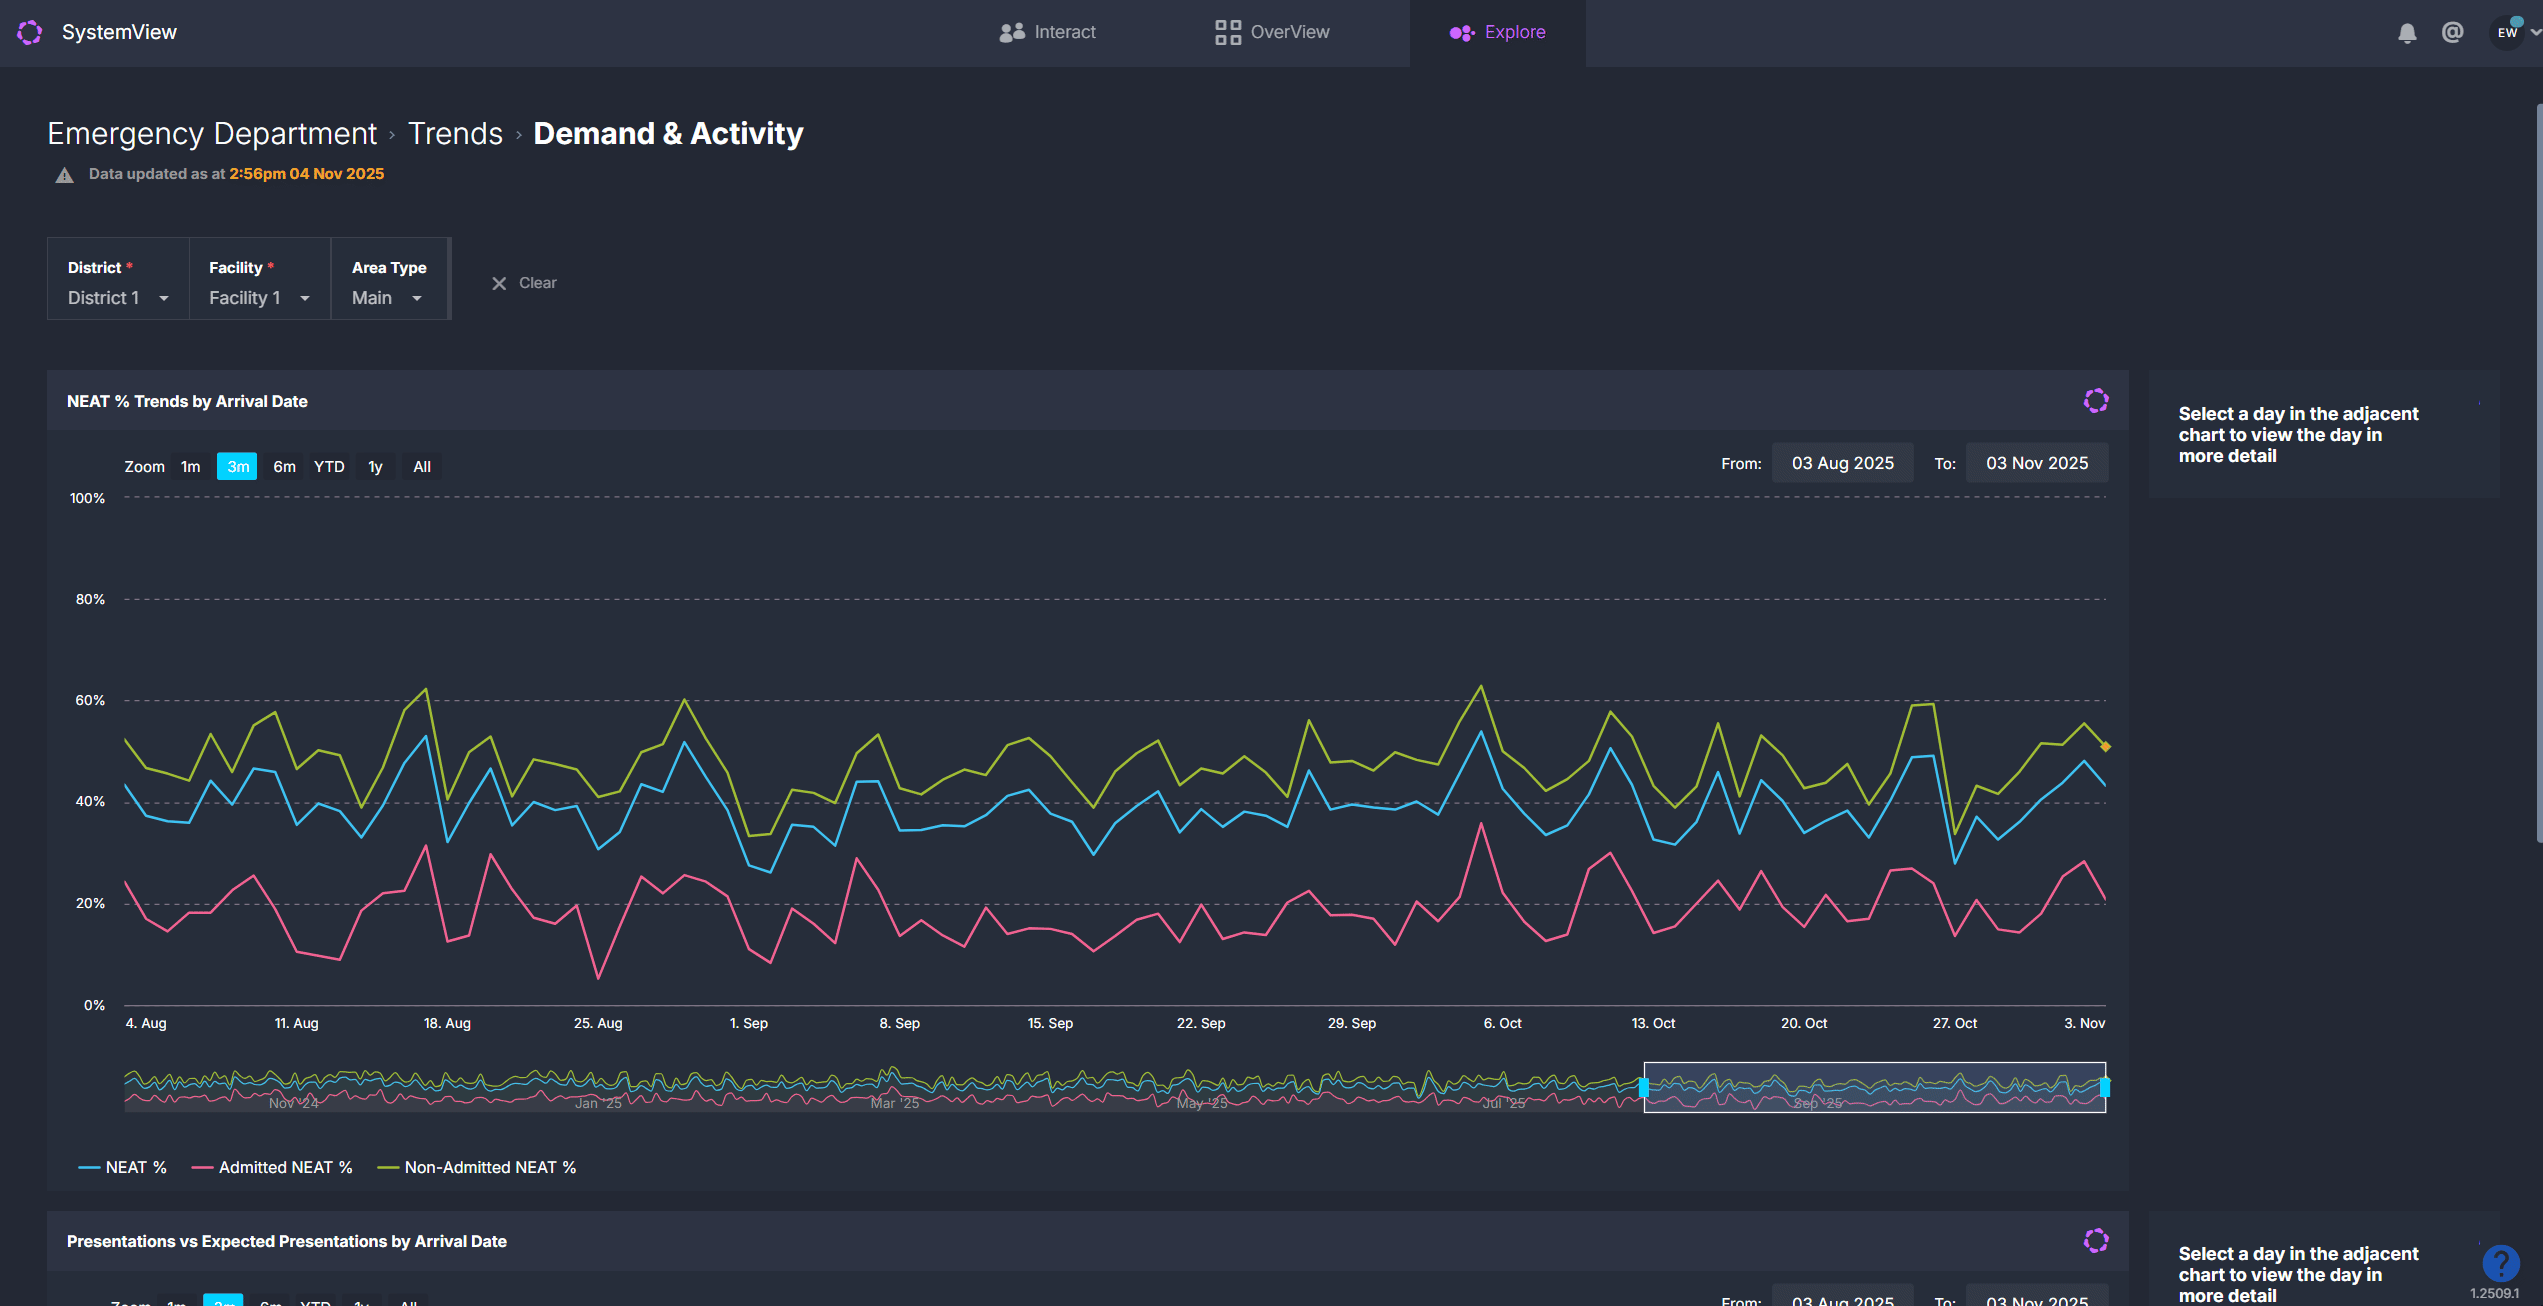
Task: Switch to the OverView tab
Action: pyautogui.click(x=1272, y=32)
